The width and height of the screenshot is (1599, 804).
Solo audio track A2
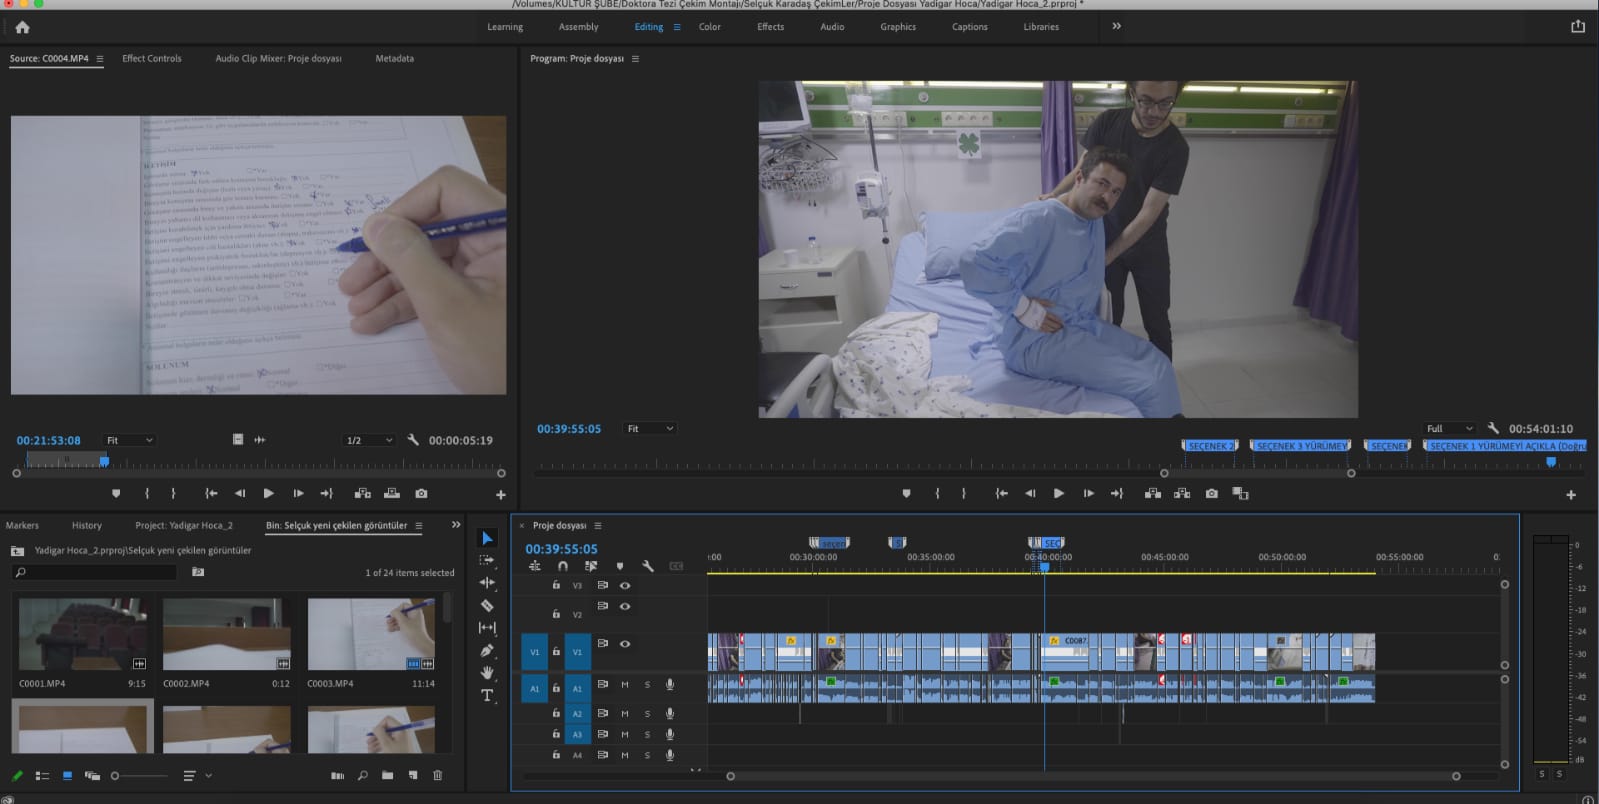pos(647,713)
